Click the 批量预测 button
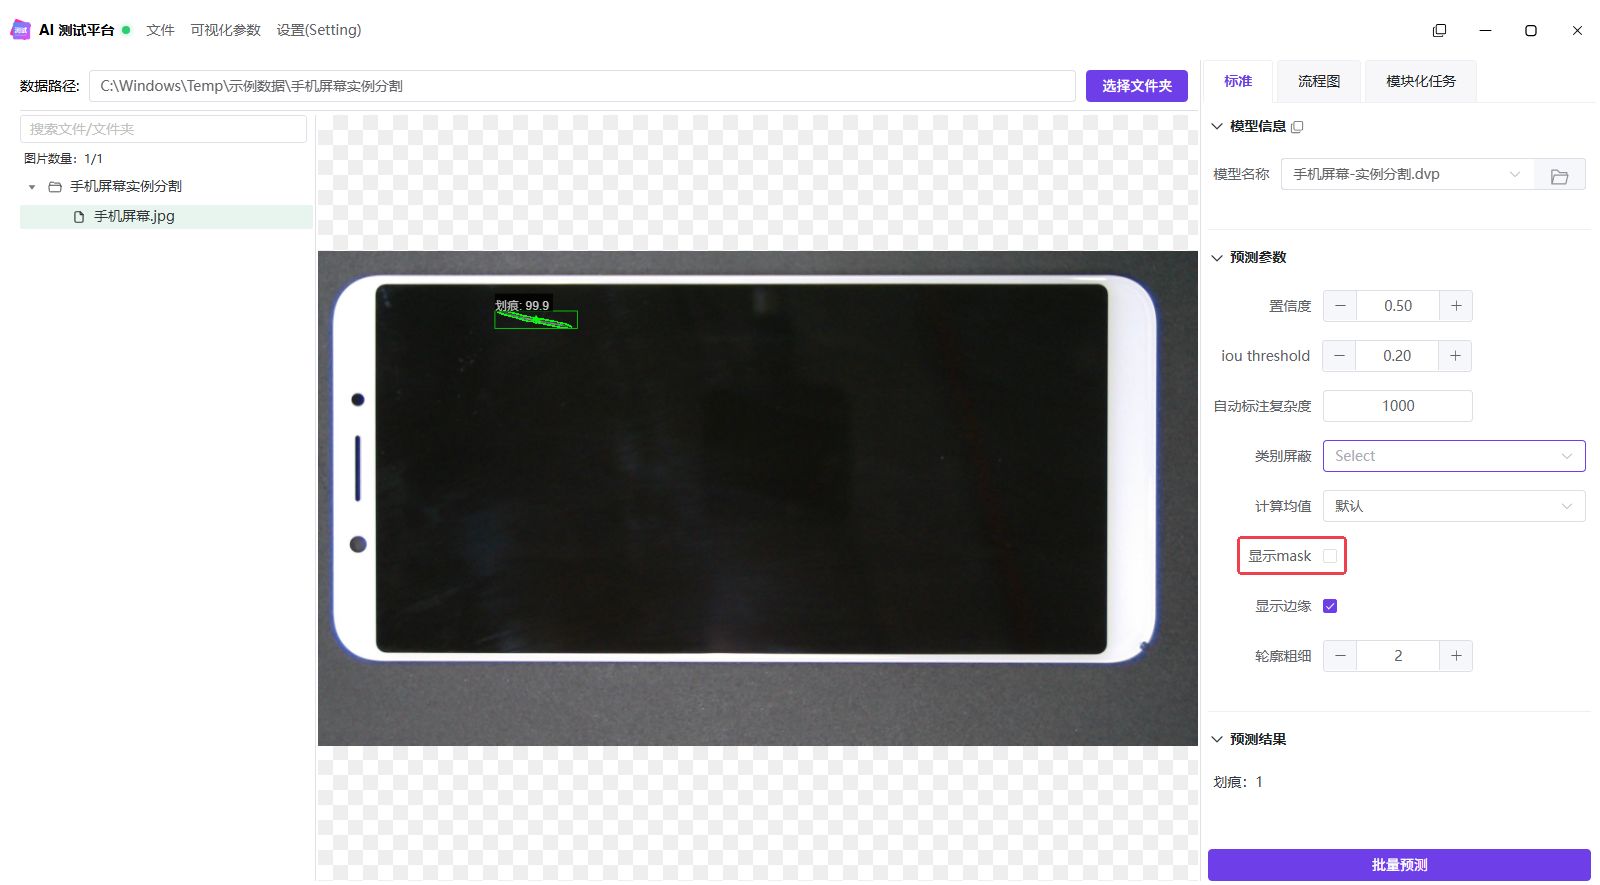Image resolution: width=1600 pixels, height=885 pixels. pyautogui.click(x=1399, y=865)
